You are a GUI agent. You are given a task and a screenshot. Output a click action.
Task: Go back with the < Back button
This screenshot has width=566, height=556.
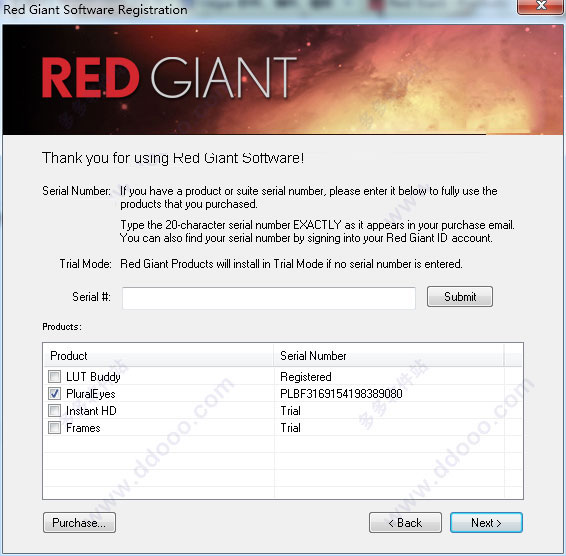point(405,522)
